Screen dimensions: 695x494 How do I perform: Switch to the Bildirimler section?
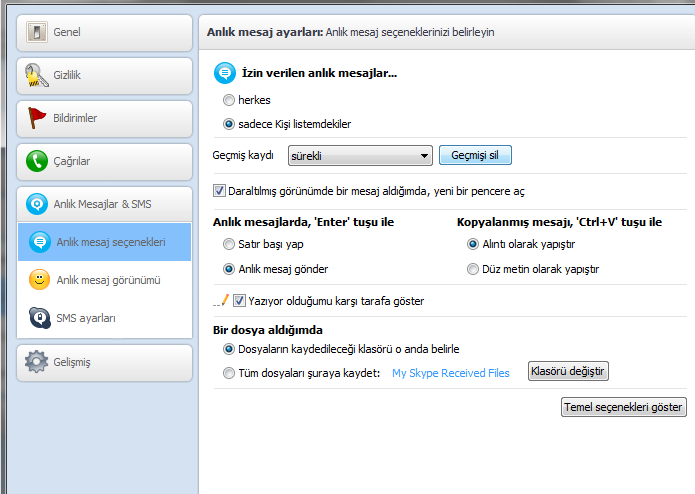(105, 119)
